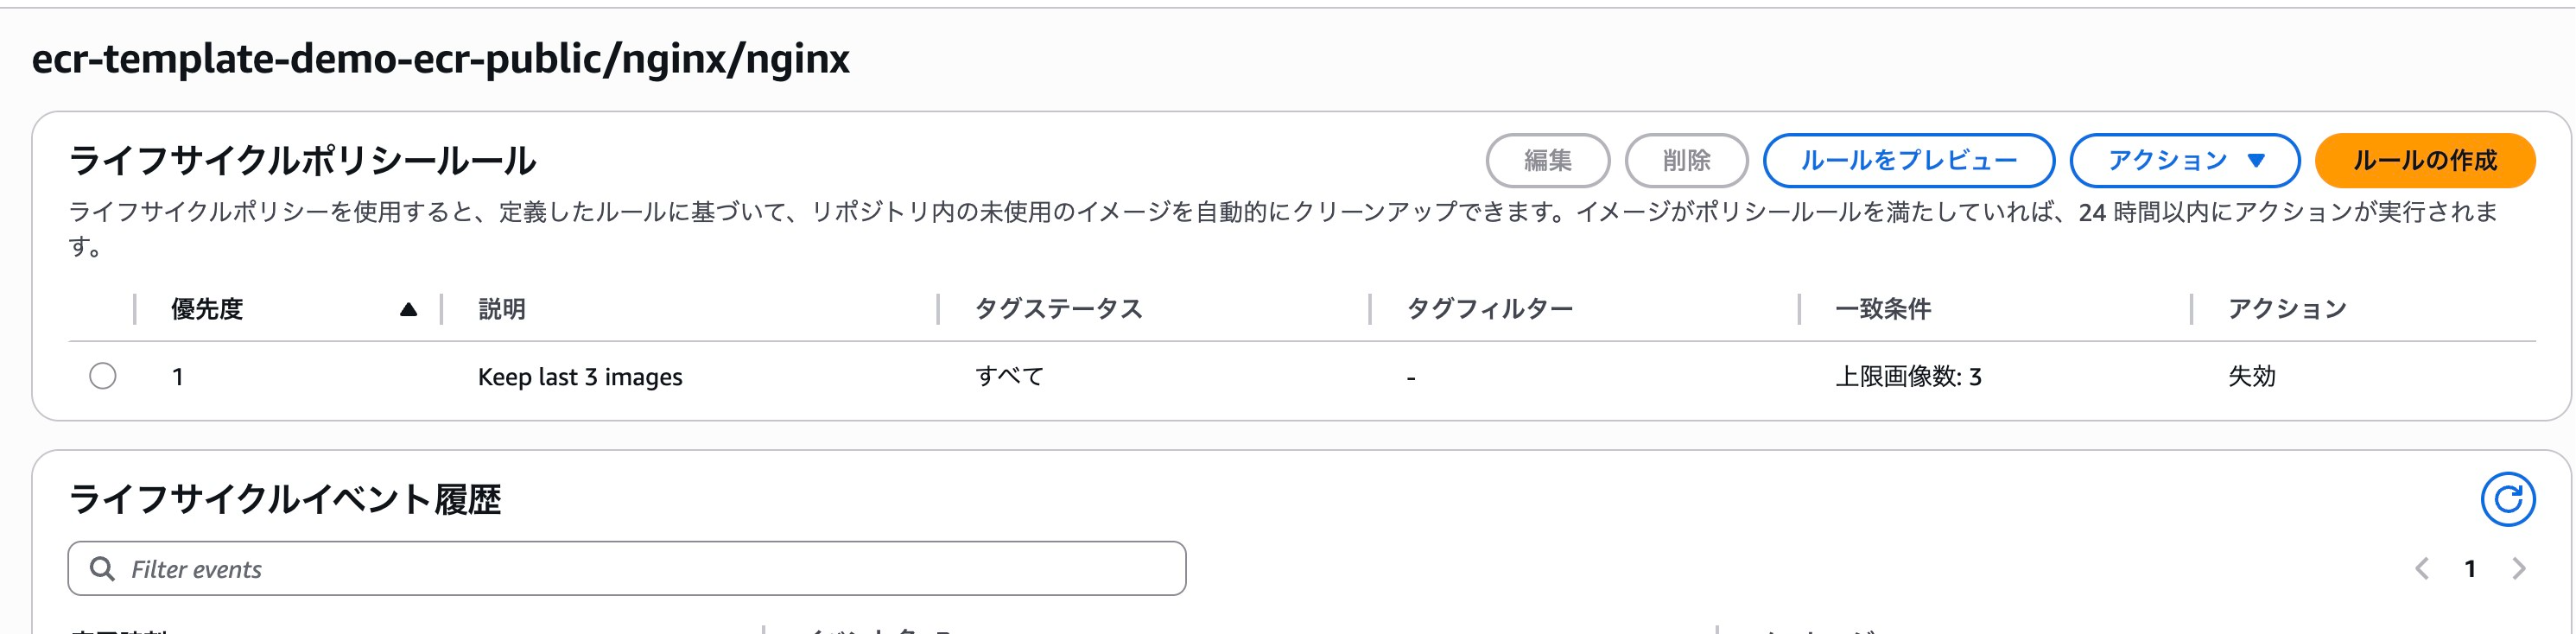This screenshot has width=2576, height=634.
Task: Go to the next page of events
Action: [x=2517, y=568]
